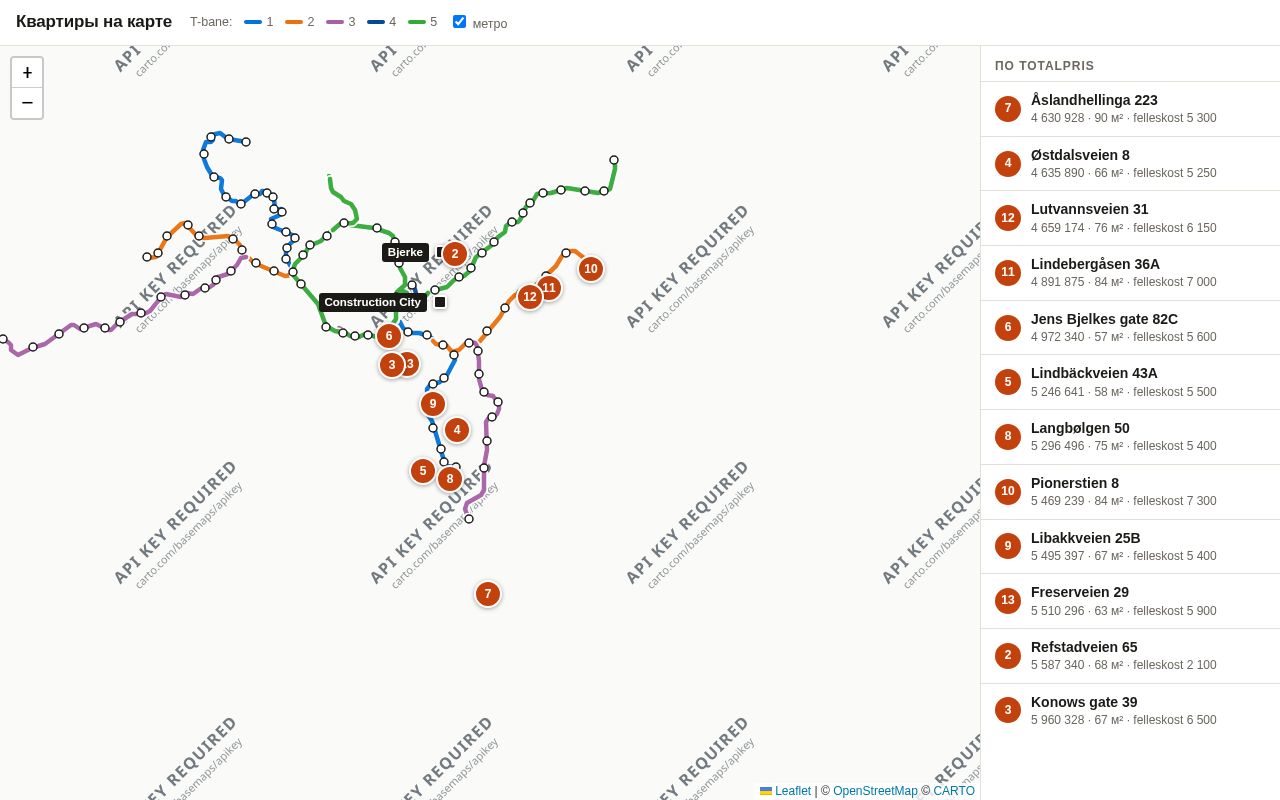
Task: Open the Libakkveien 25B listing
Action: 1130,547
